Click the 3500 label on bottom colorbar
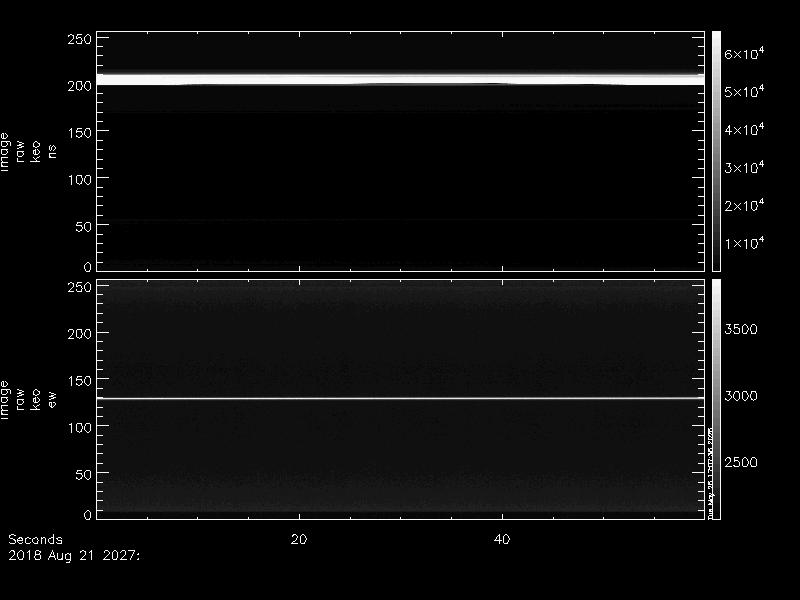This screenshot has width=800, height=600. click(741, 329)
